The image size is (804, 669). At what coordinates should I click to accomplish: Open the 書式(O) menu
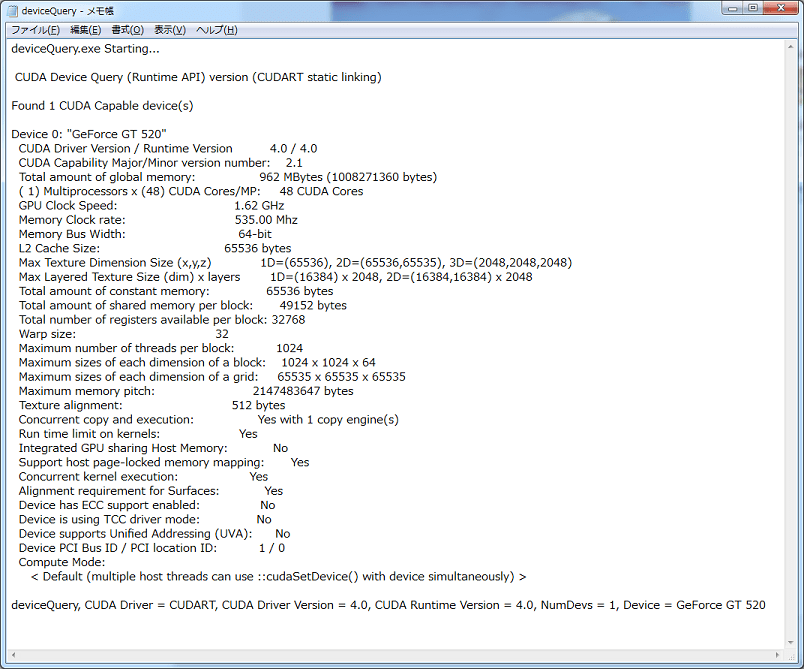(x=123, y=29)
